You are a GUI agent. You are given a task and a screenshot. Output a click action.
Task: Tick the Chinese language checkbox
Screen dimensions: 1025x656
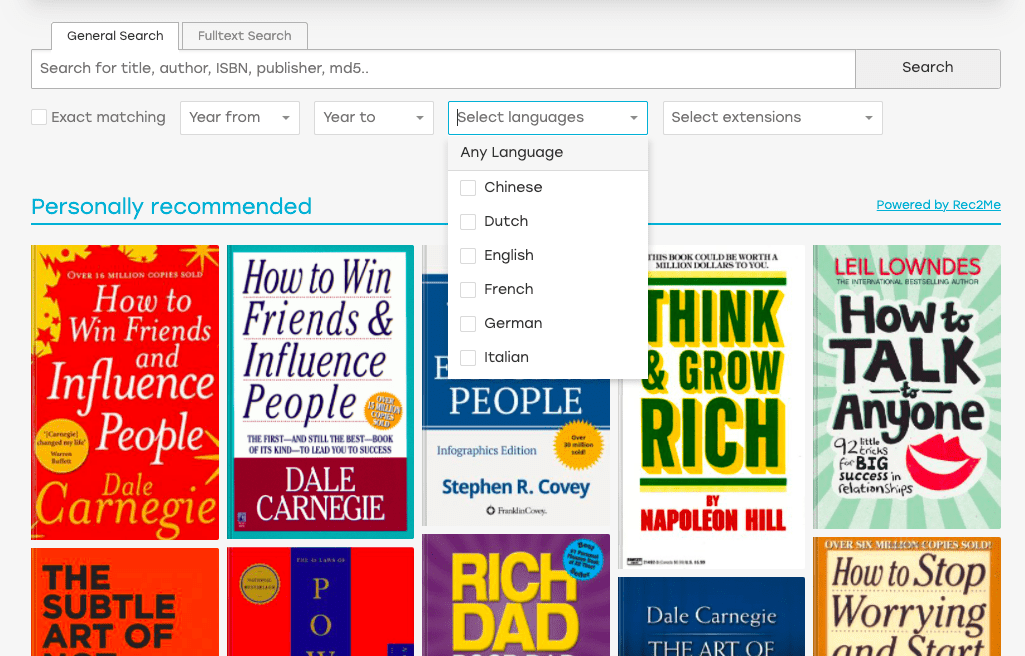pos(468,188)
